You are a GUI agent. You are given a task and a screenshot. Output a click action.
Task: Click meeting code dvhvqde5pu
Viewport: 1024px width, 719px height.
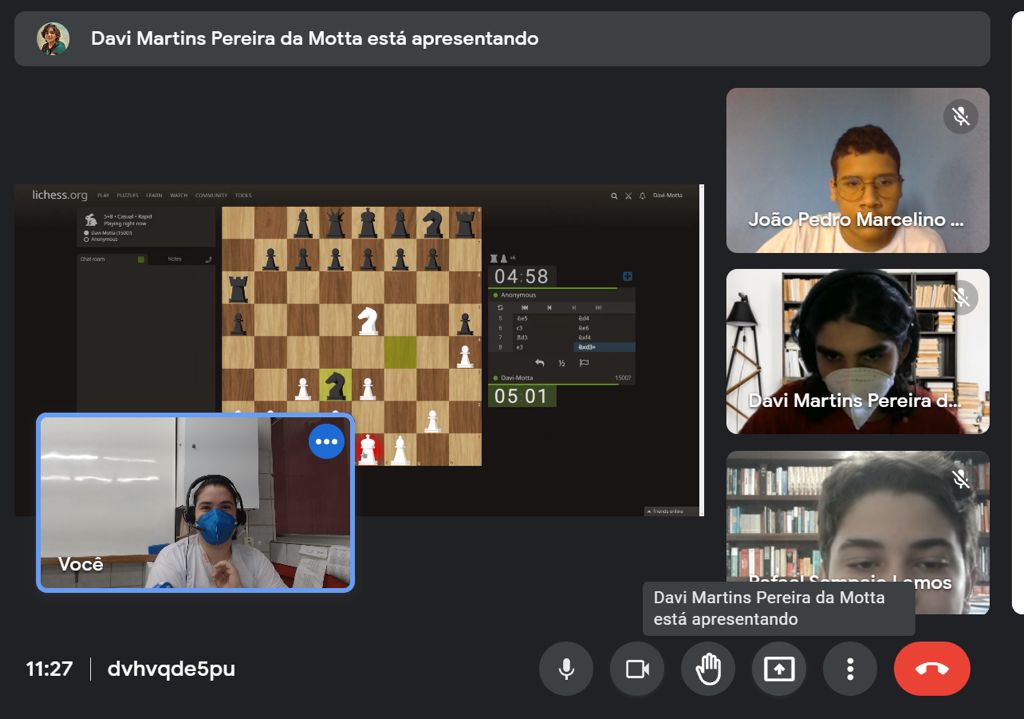(171, 669)
